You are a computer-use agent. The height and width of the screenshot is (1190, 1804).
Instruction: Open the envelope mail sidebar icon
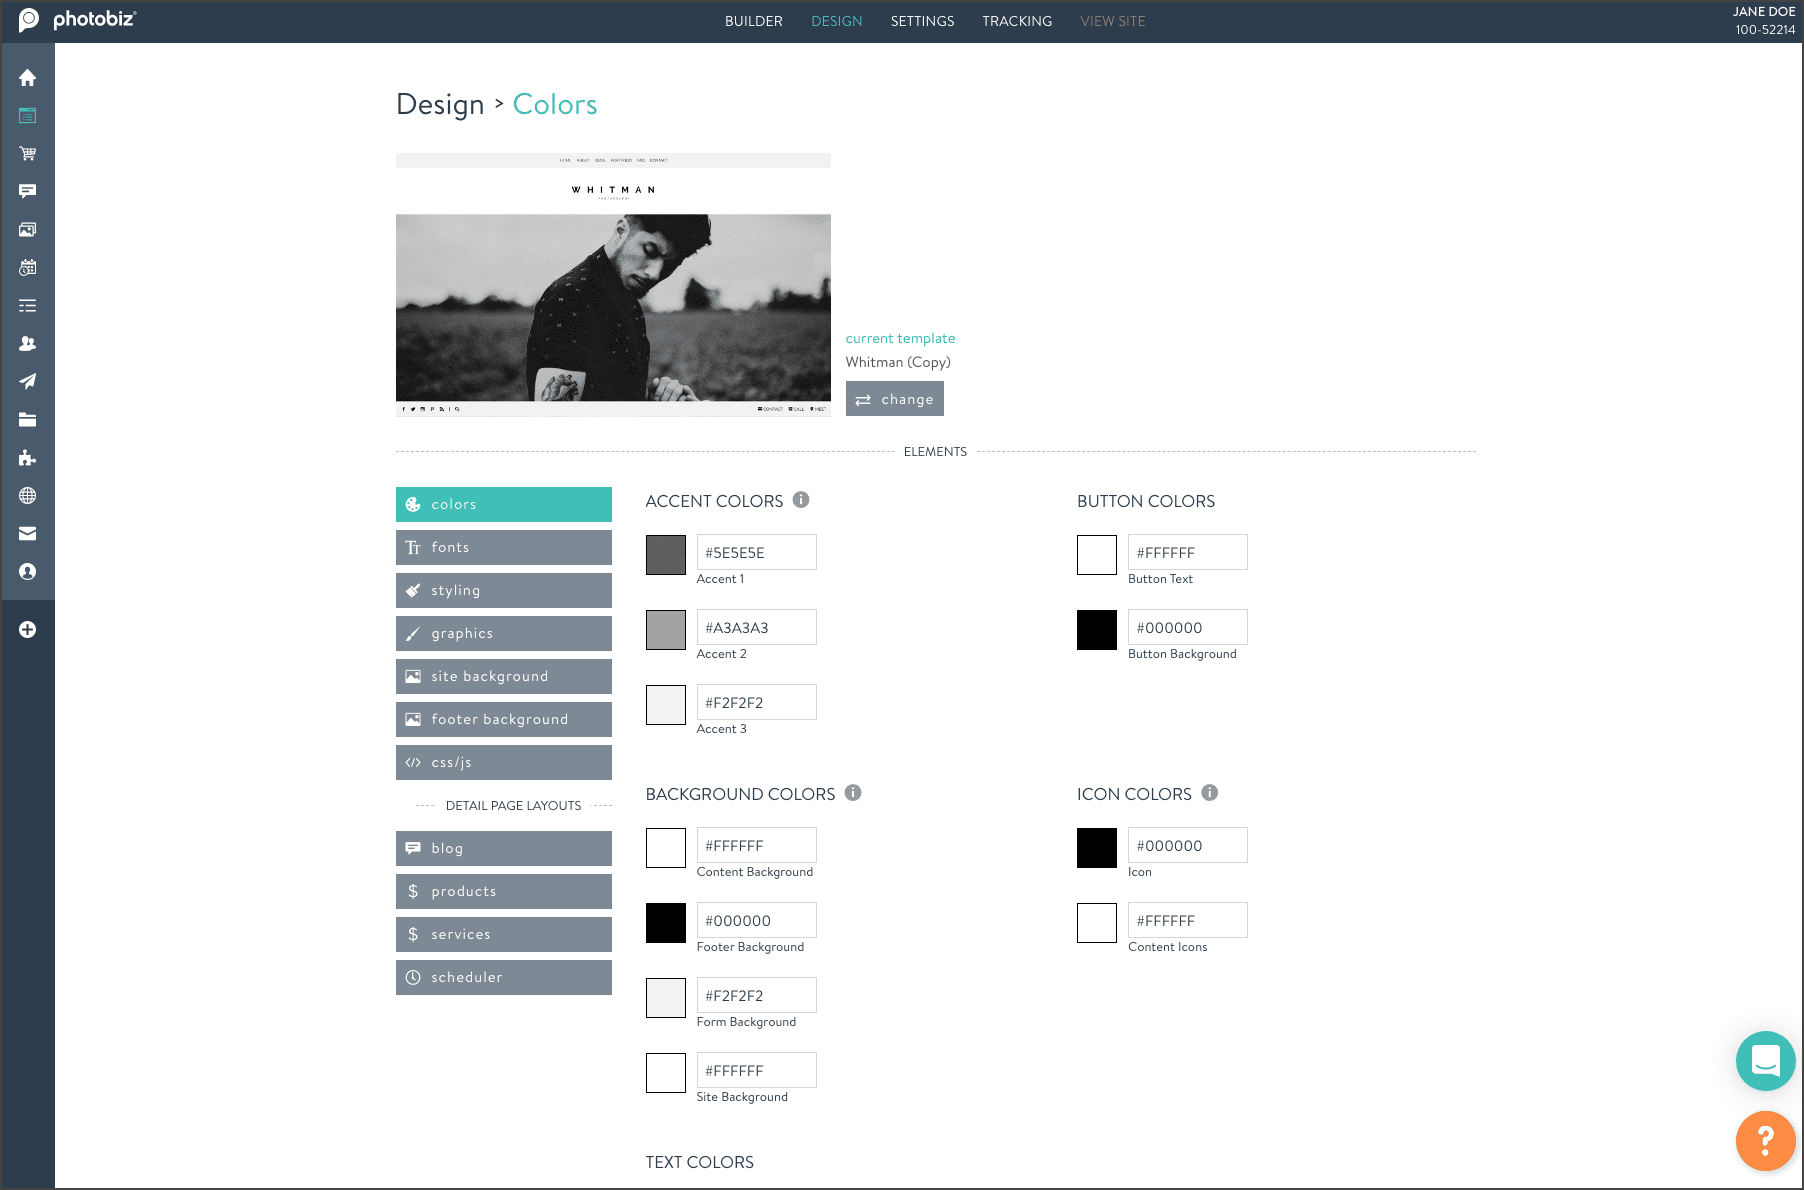coord(27,534)
